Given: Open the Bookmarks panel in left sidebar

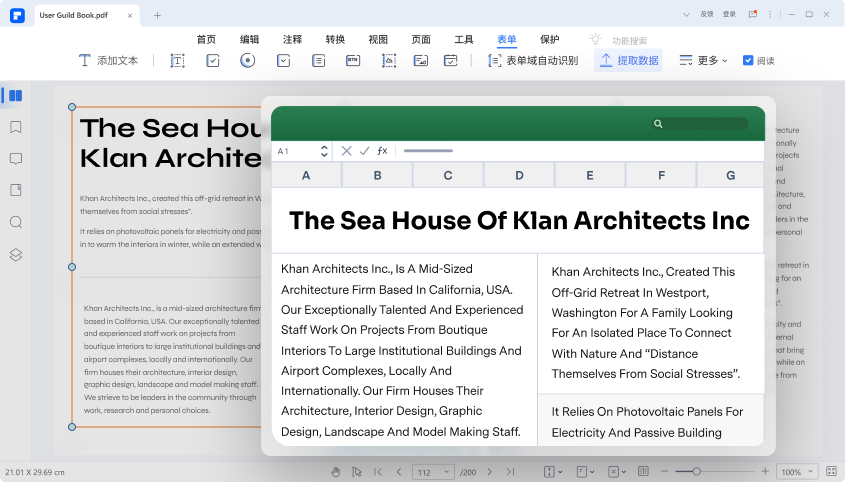Looking at the screenshot, I should pos(15,127).
